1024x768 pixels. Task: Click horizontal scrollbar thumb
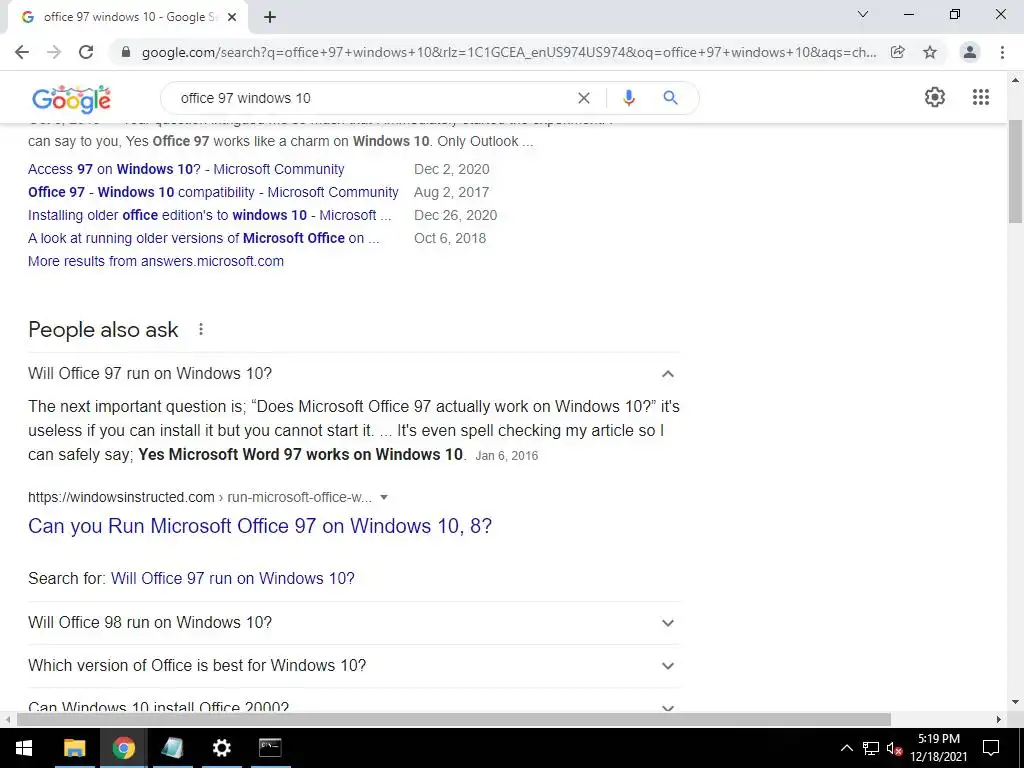point(453,719)
